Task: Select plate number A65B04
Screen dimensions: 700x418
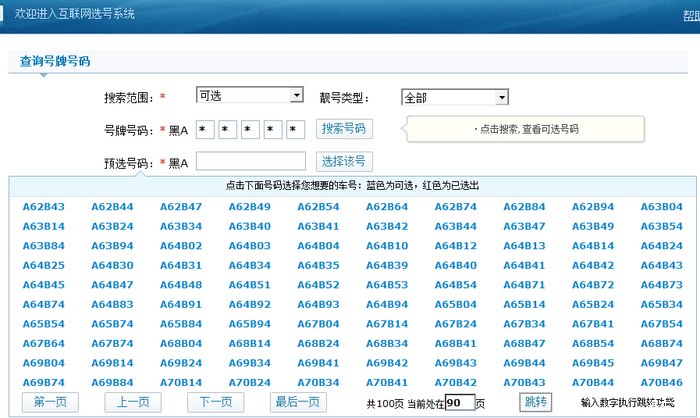Action: pyautogui.click(x=456, y=305)
